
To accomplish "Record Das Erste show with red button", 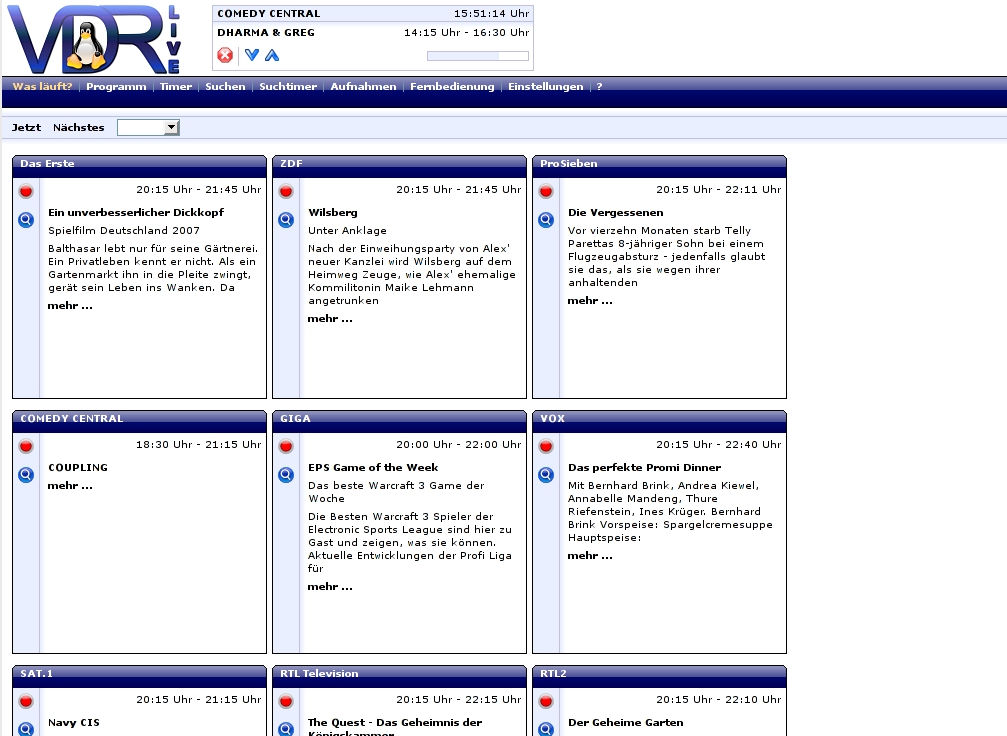I will pos(26,191).
